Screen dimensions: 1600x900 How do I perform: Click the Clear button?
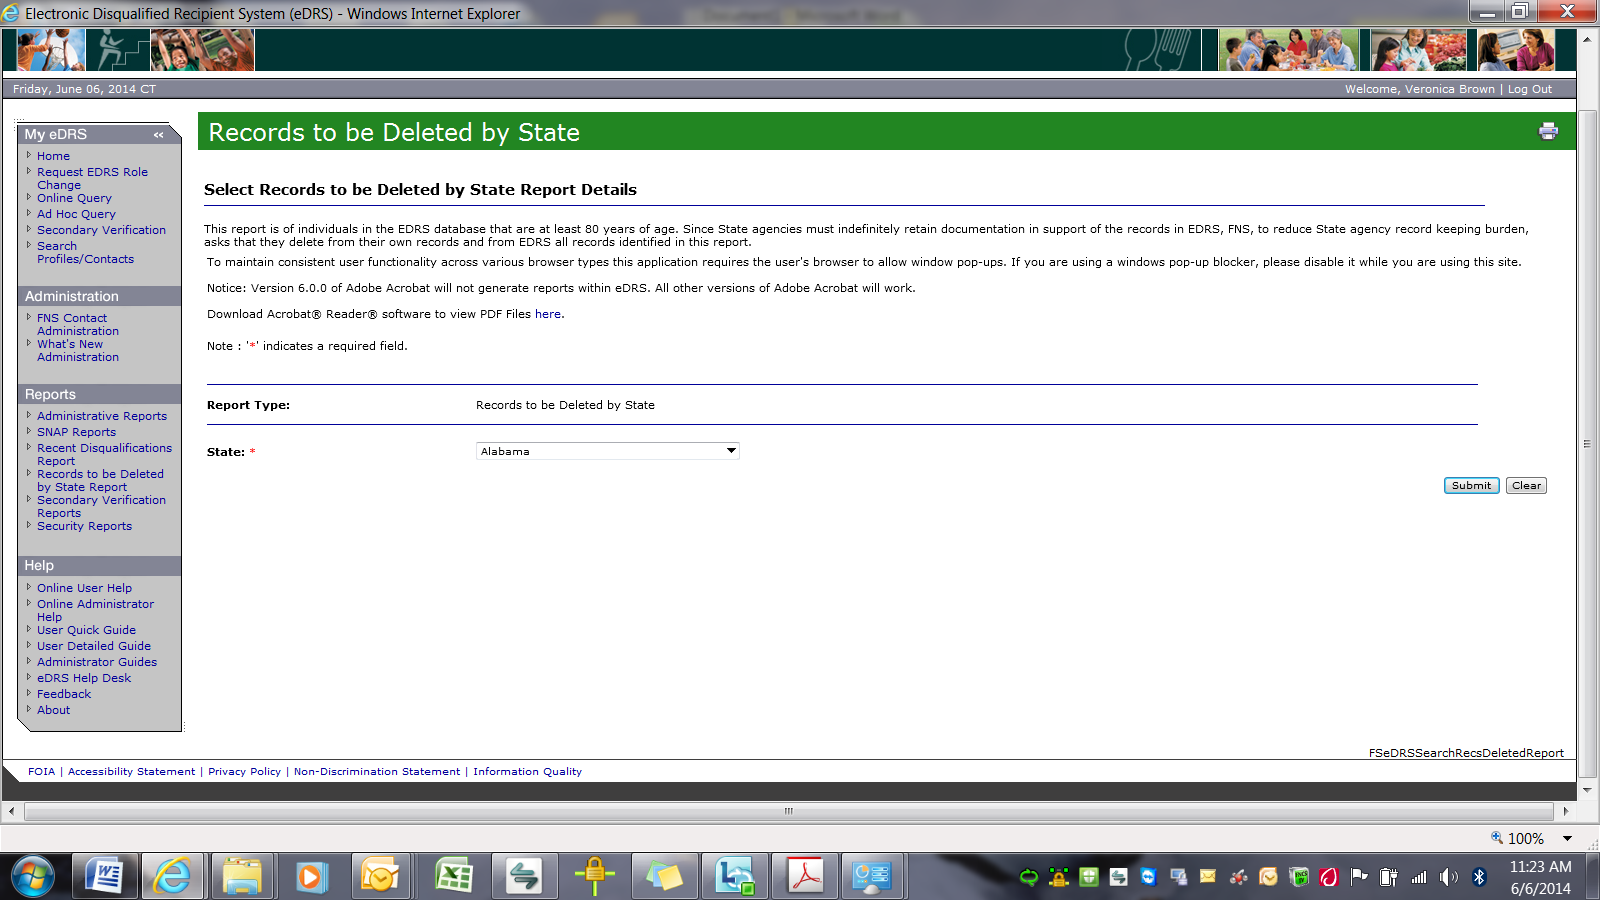click(1526, 486)
